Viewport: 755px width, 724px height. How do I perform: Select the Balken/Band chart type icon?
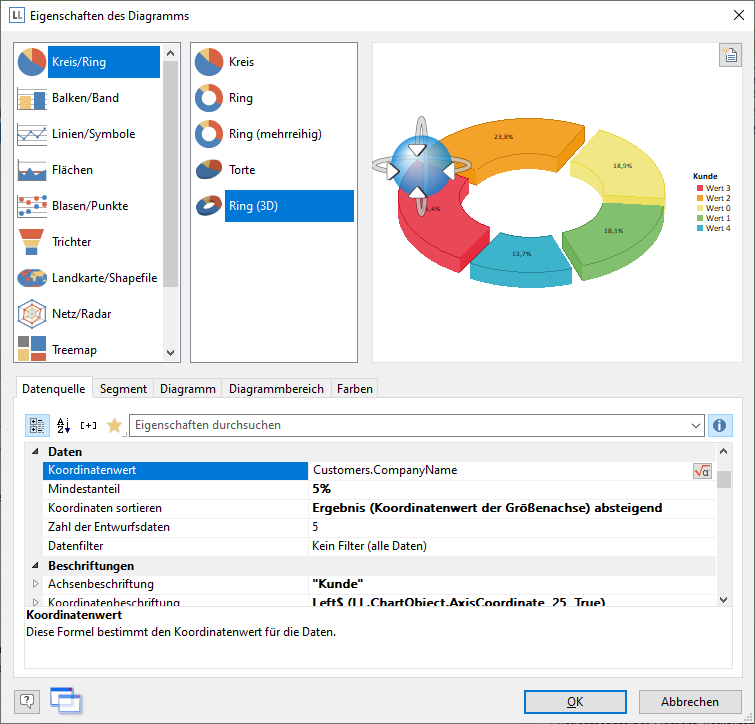coord(32,98)
